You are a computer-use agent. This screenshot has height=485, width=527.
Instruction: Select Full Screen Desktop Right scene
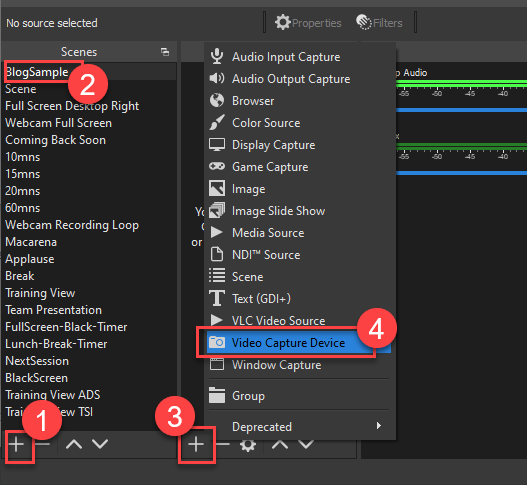point(89,106)
